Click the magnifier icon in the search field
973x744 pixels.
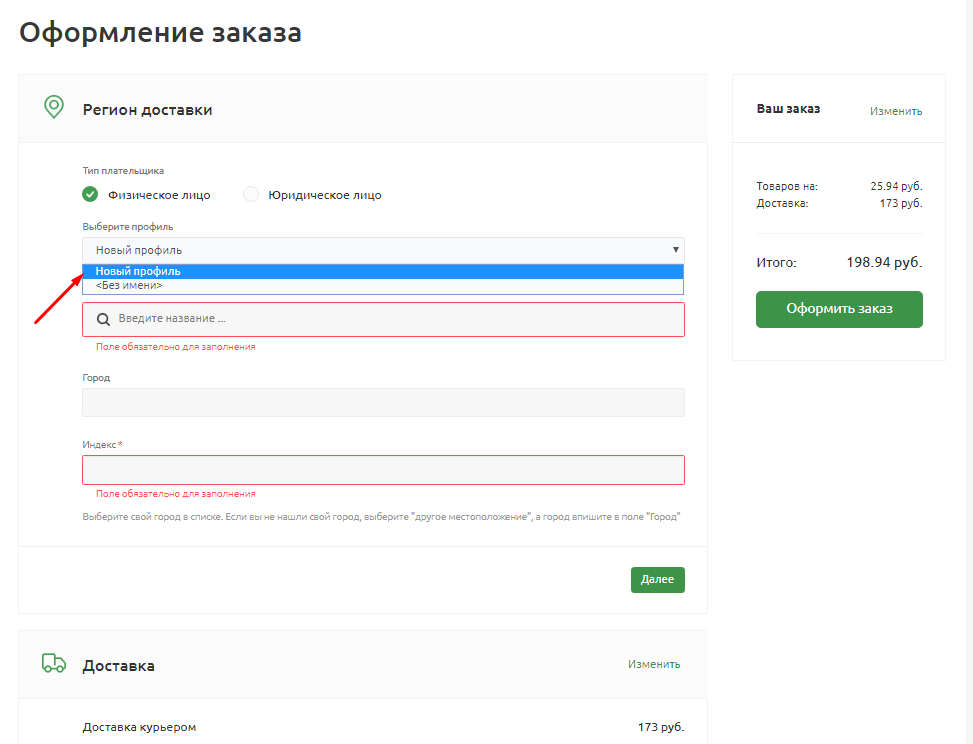(104, 319)
